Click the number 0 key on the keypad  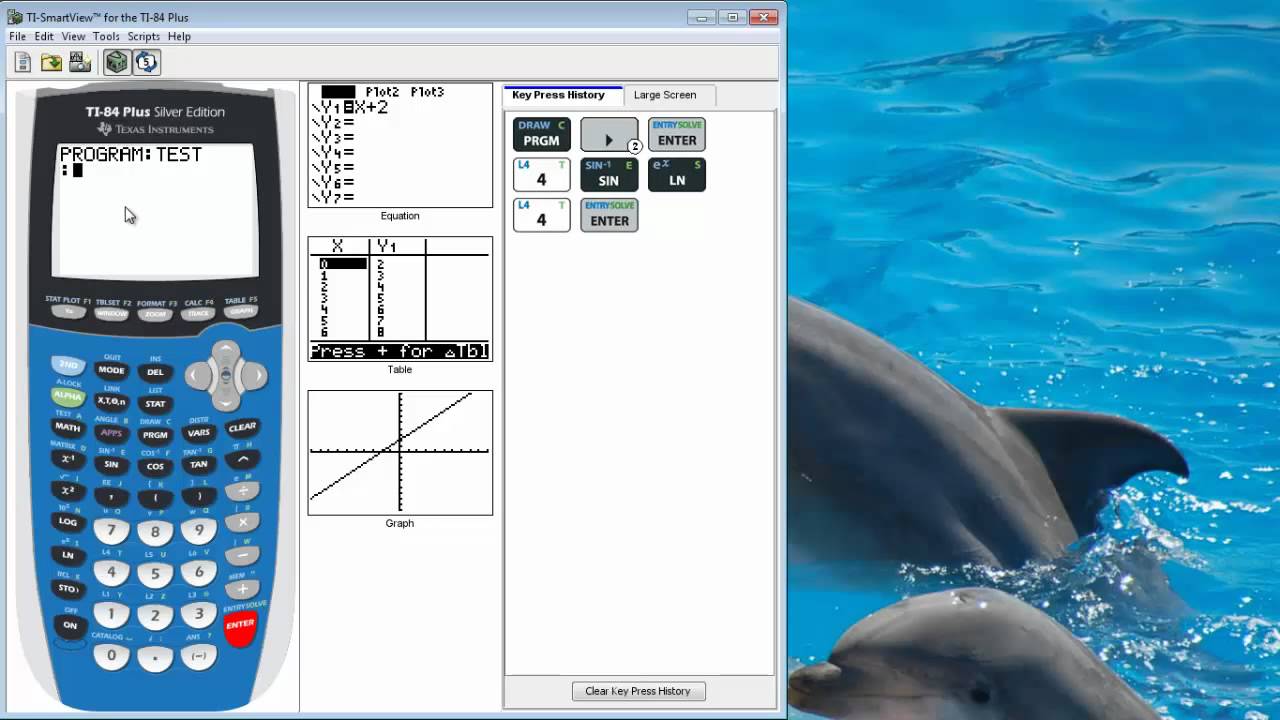pos(111,656)
